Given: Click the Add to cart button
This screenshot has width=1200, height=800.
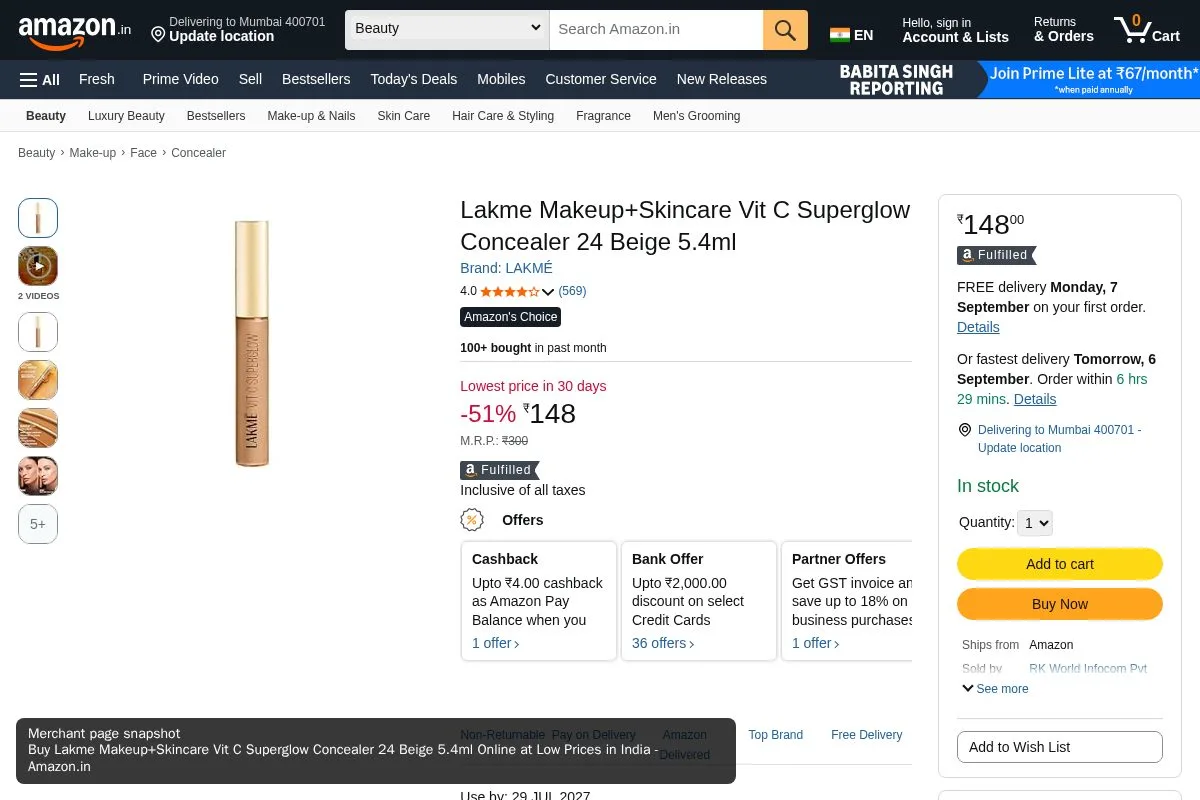Looking at the screenshot, I should coord(1060,564).
